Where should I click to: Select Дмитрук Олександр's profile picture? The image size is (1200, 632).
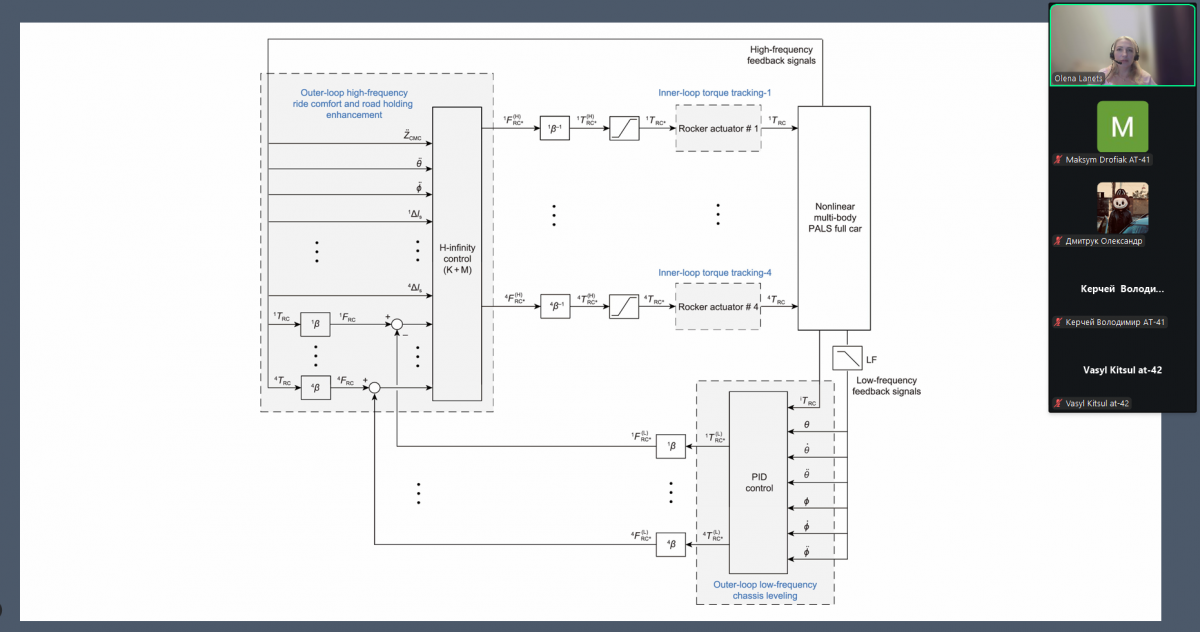point(1122,207)
